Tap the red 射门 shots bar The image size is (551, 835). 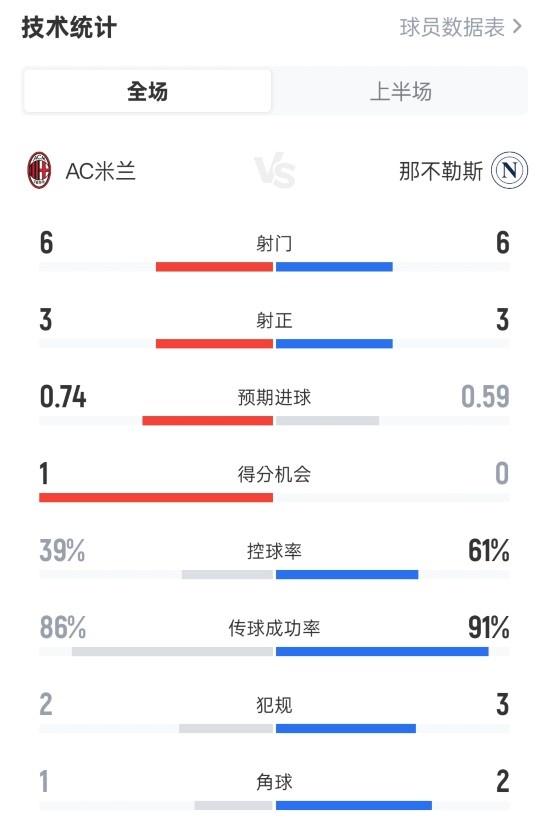click(215, 267)
